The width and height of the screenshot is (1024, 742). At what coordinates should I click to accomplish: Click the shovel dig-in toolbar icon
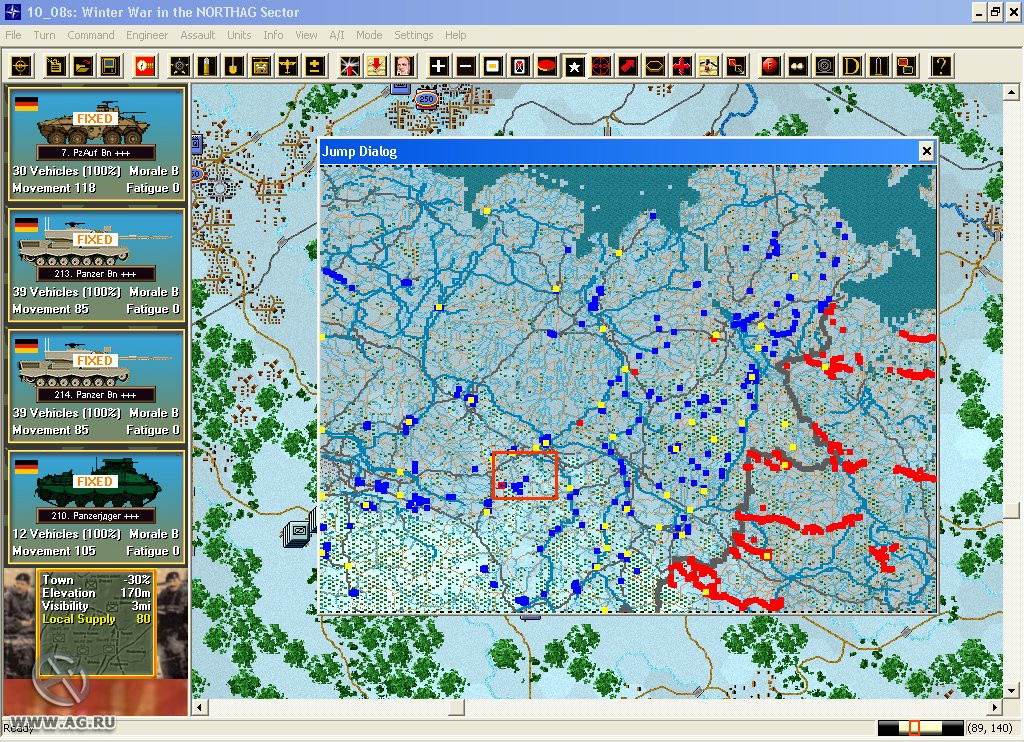(234, 66)
